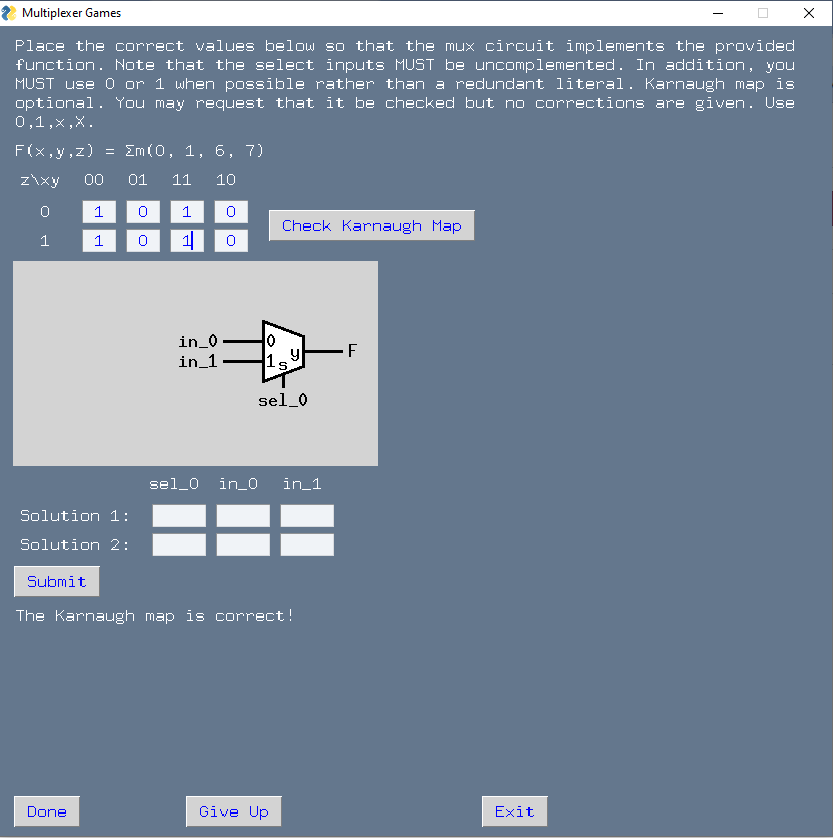This screenshot has height=838, width=833.
Task: Click the Solution 2 sel_0 entry box
Action: coord(178,543)
